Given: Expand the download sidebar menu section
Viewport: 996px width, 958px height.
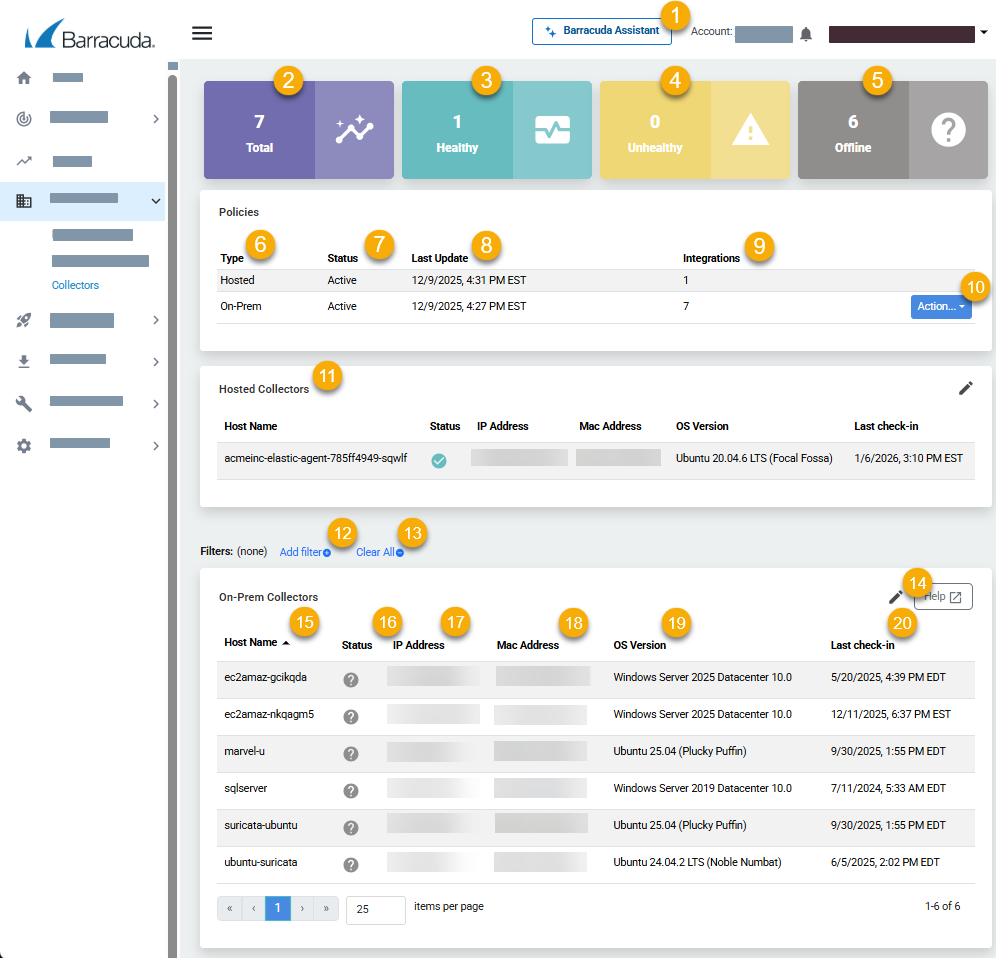Looking at the screenshot, I should tap(155, 361).
